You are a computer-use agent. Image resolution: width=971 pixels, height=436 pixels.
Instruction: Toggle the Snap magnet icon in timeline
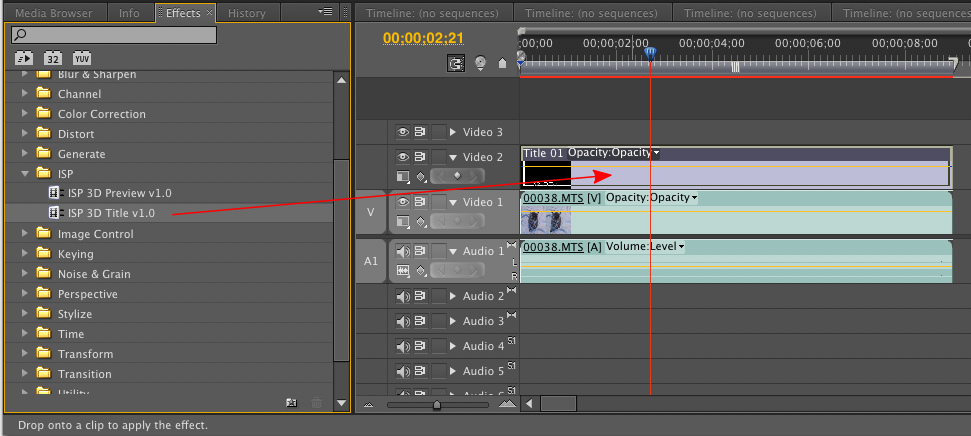coord(456,63)
